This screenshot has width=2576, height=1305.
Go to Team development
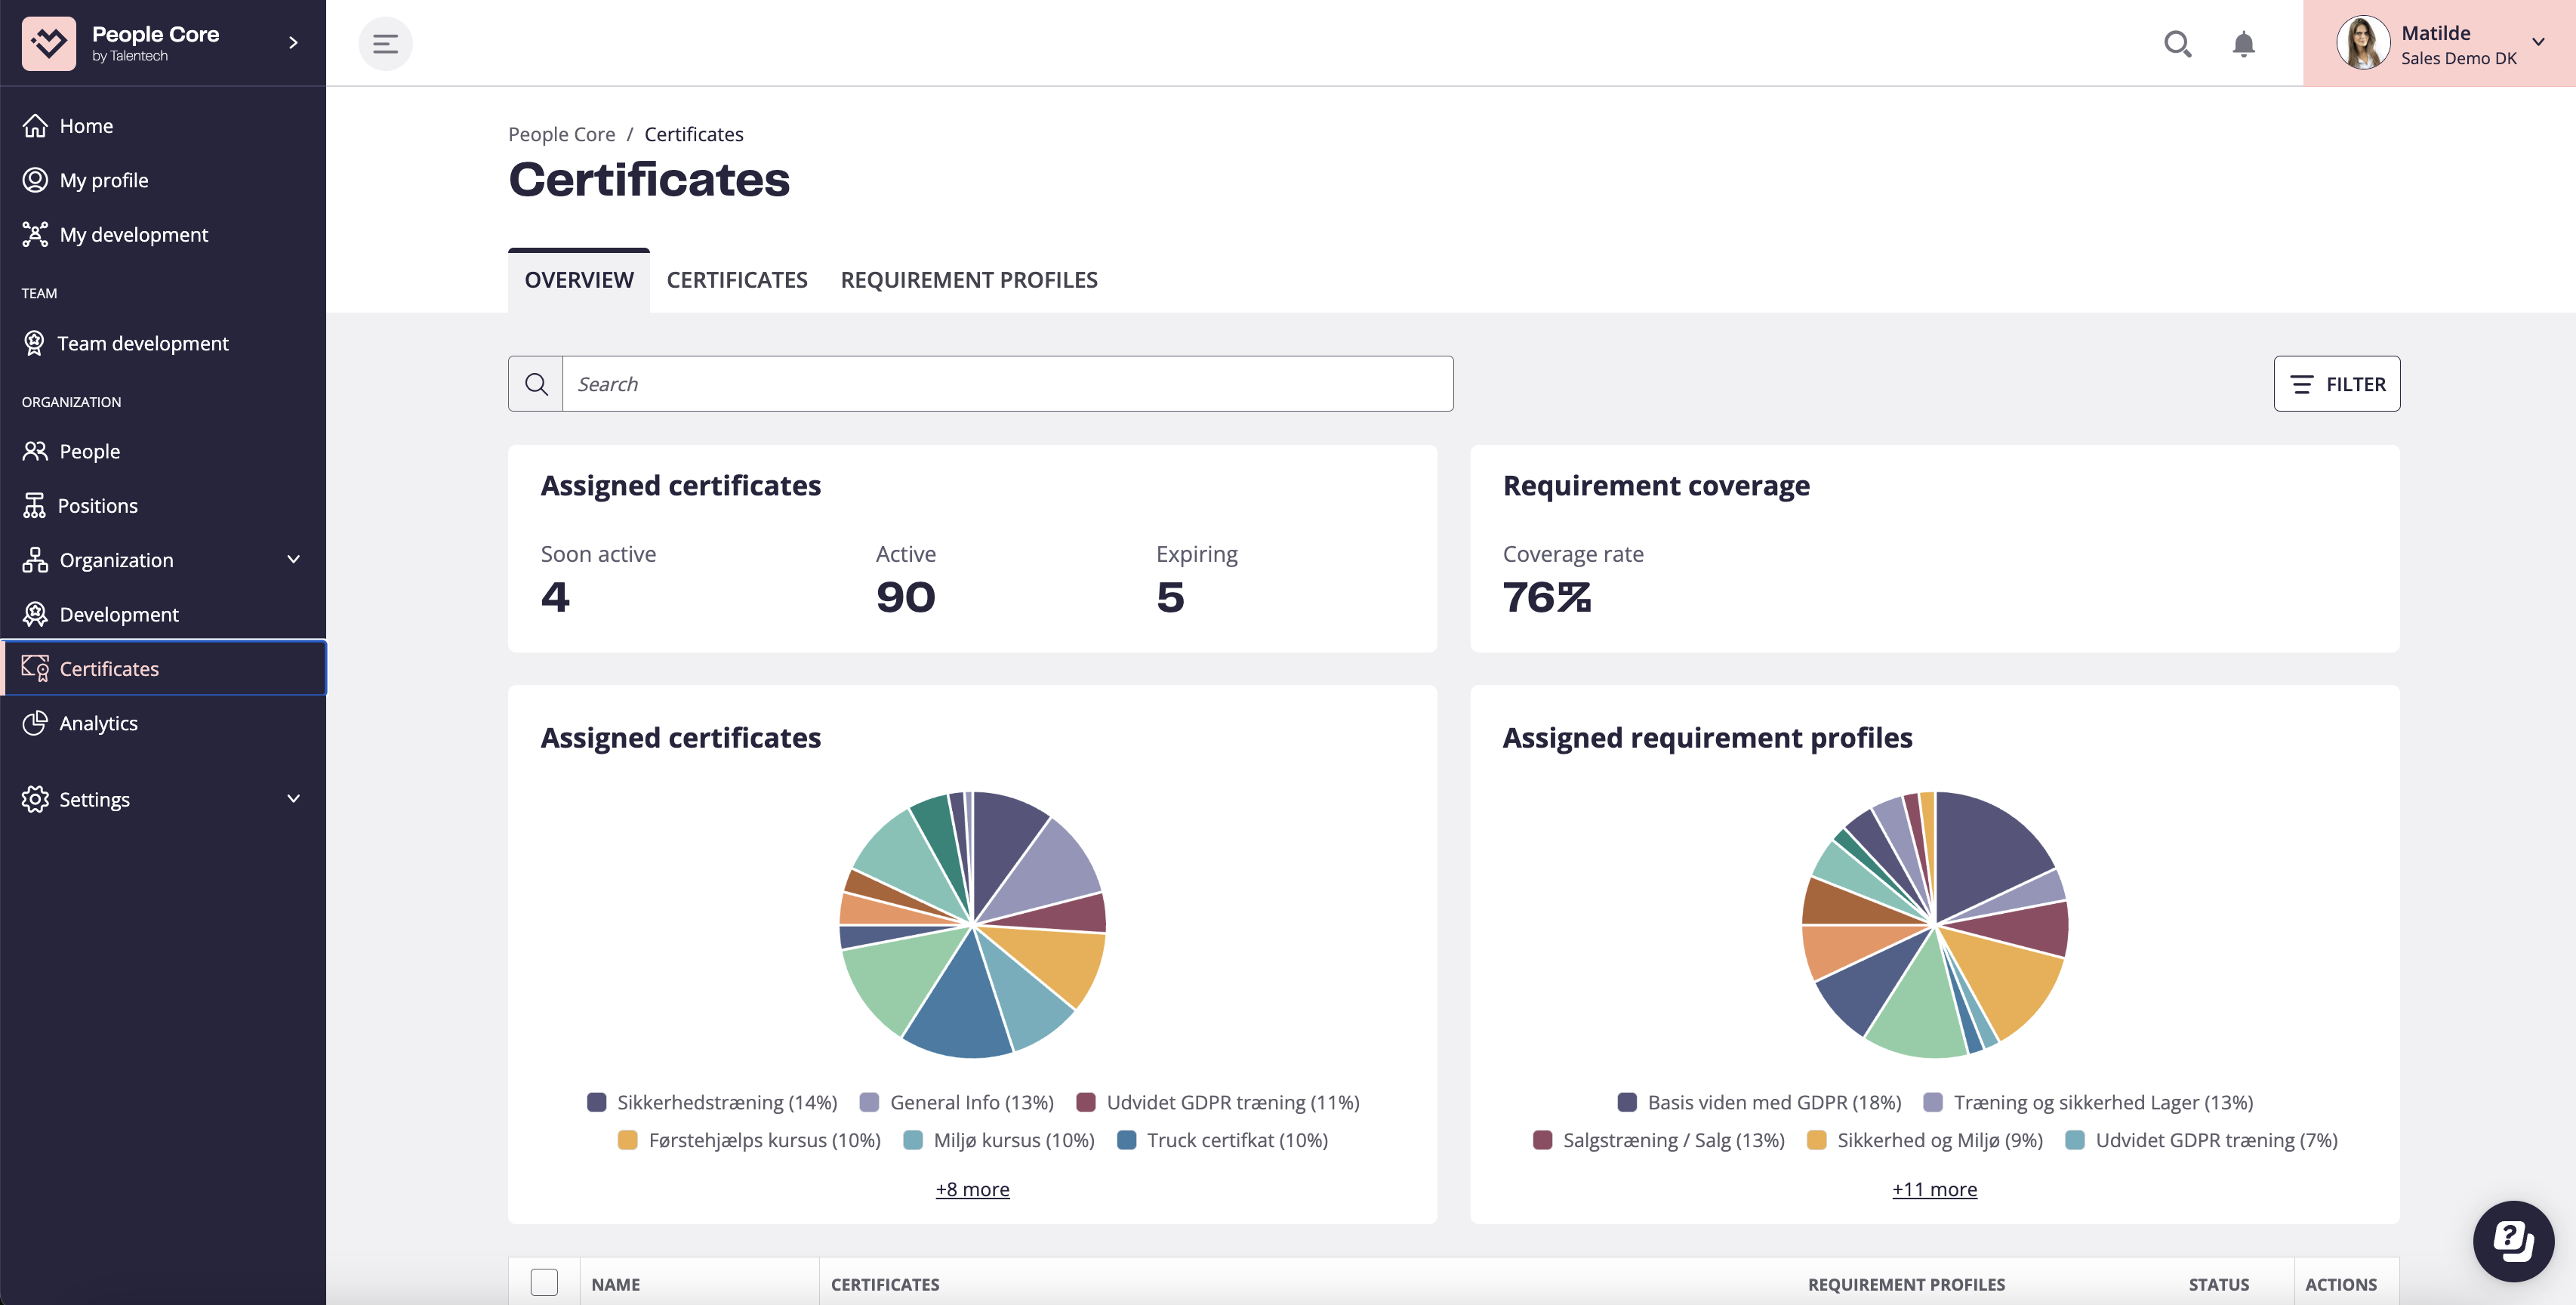click(143, 343)
